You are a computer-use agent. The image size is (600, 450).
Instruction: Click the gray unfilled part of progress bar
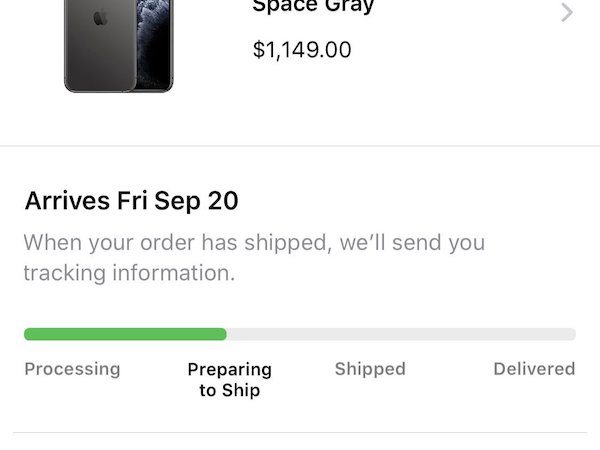click(400, 334)
